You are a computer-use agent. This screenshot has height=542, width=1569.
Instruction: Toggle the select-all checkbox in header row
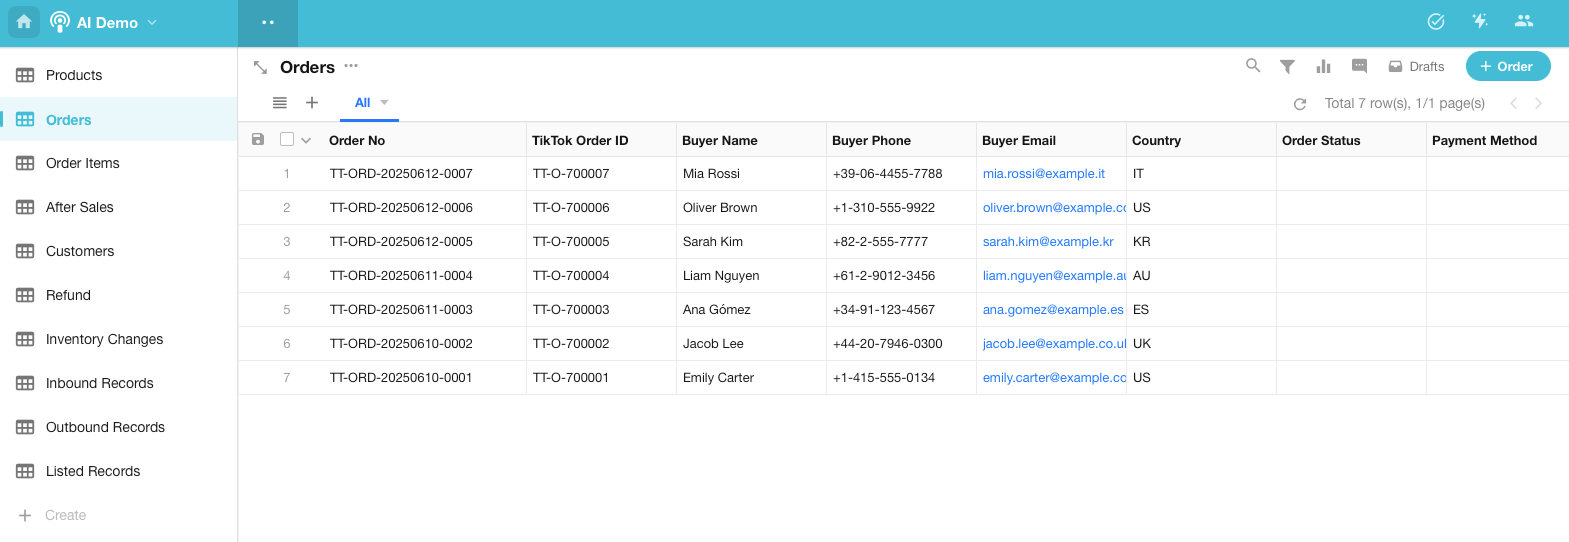coord(287,140)
